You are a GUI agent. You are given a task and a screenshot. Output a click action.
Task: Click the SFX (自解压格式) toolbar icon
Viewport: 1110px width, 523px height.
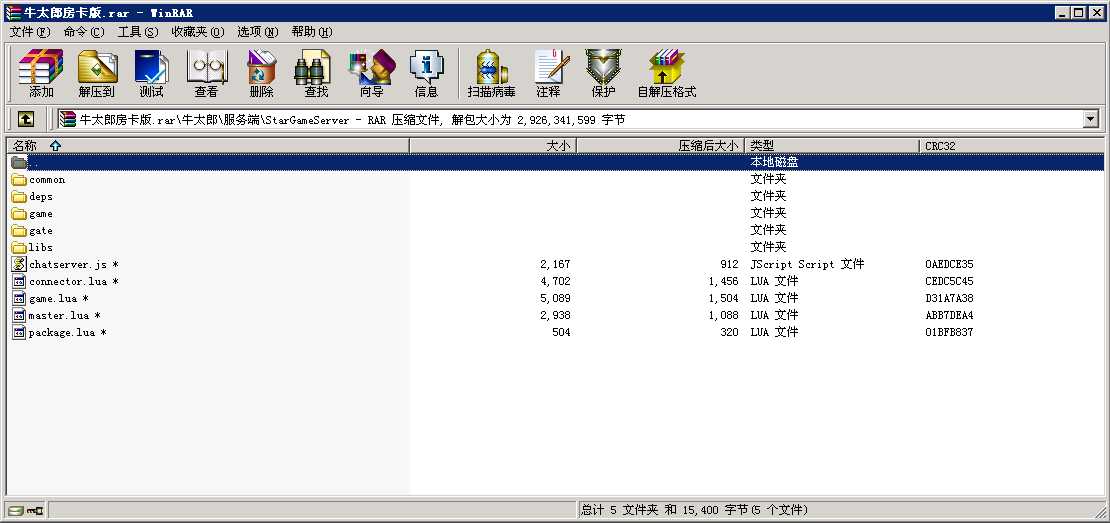tap(667, 74)
